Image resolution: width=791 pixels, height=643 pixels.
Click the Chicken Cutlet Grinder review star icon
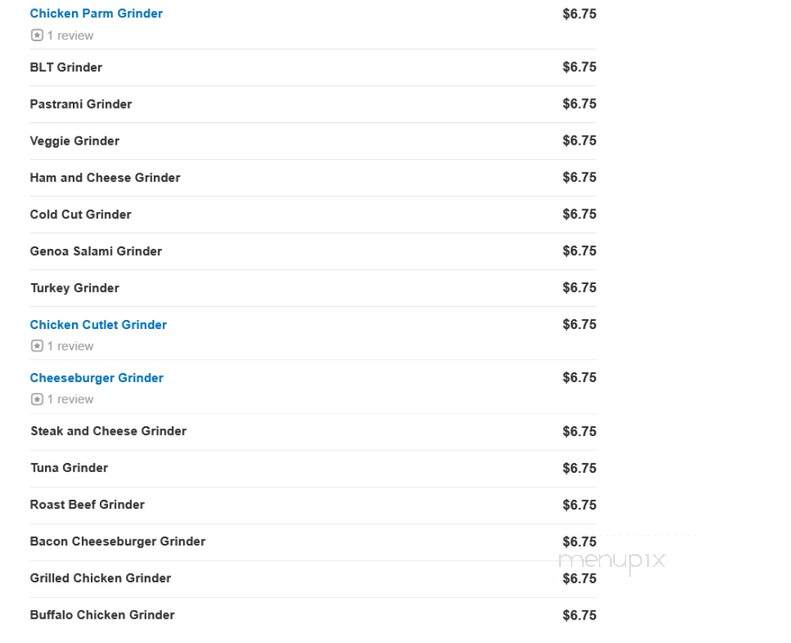37,346
